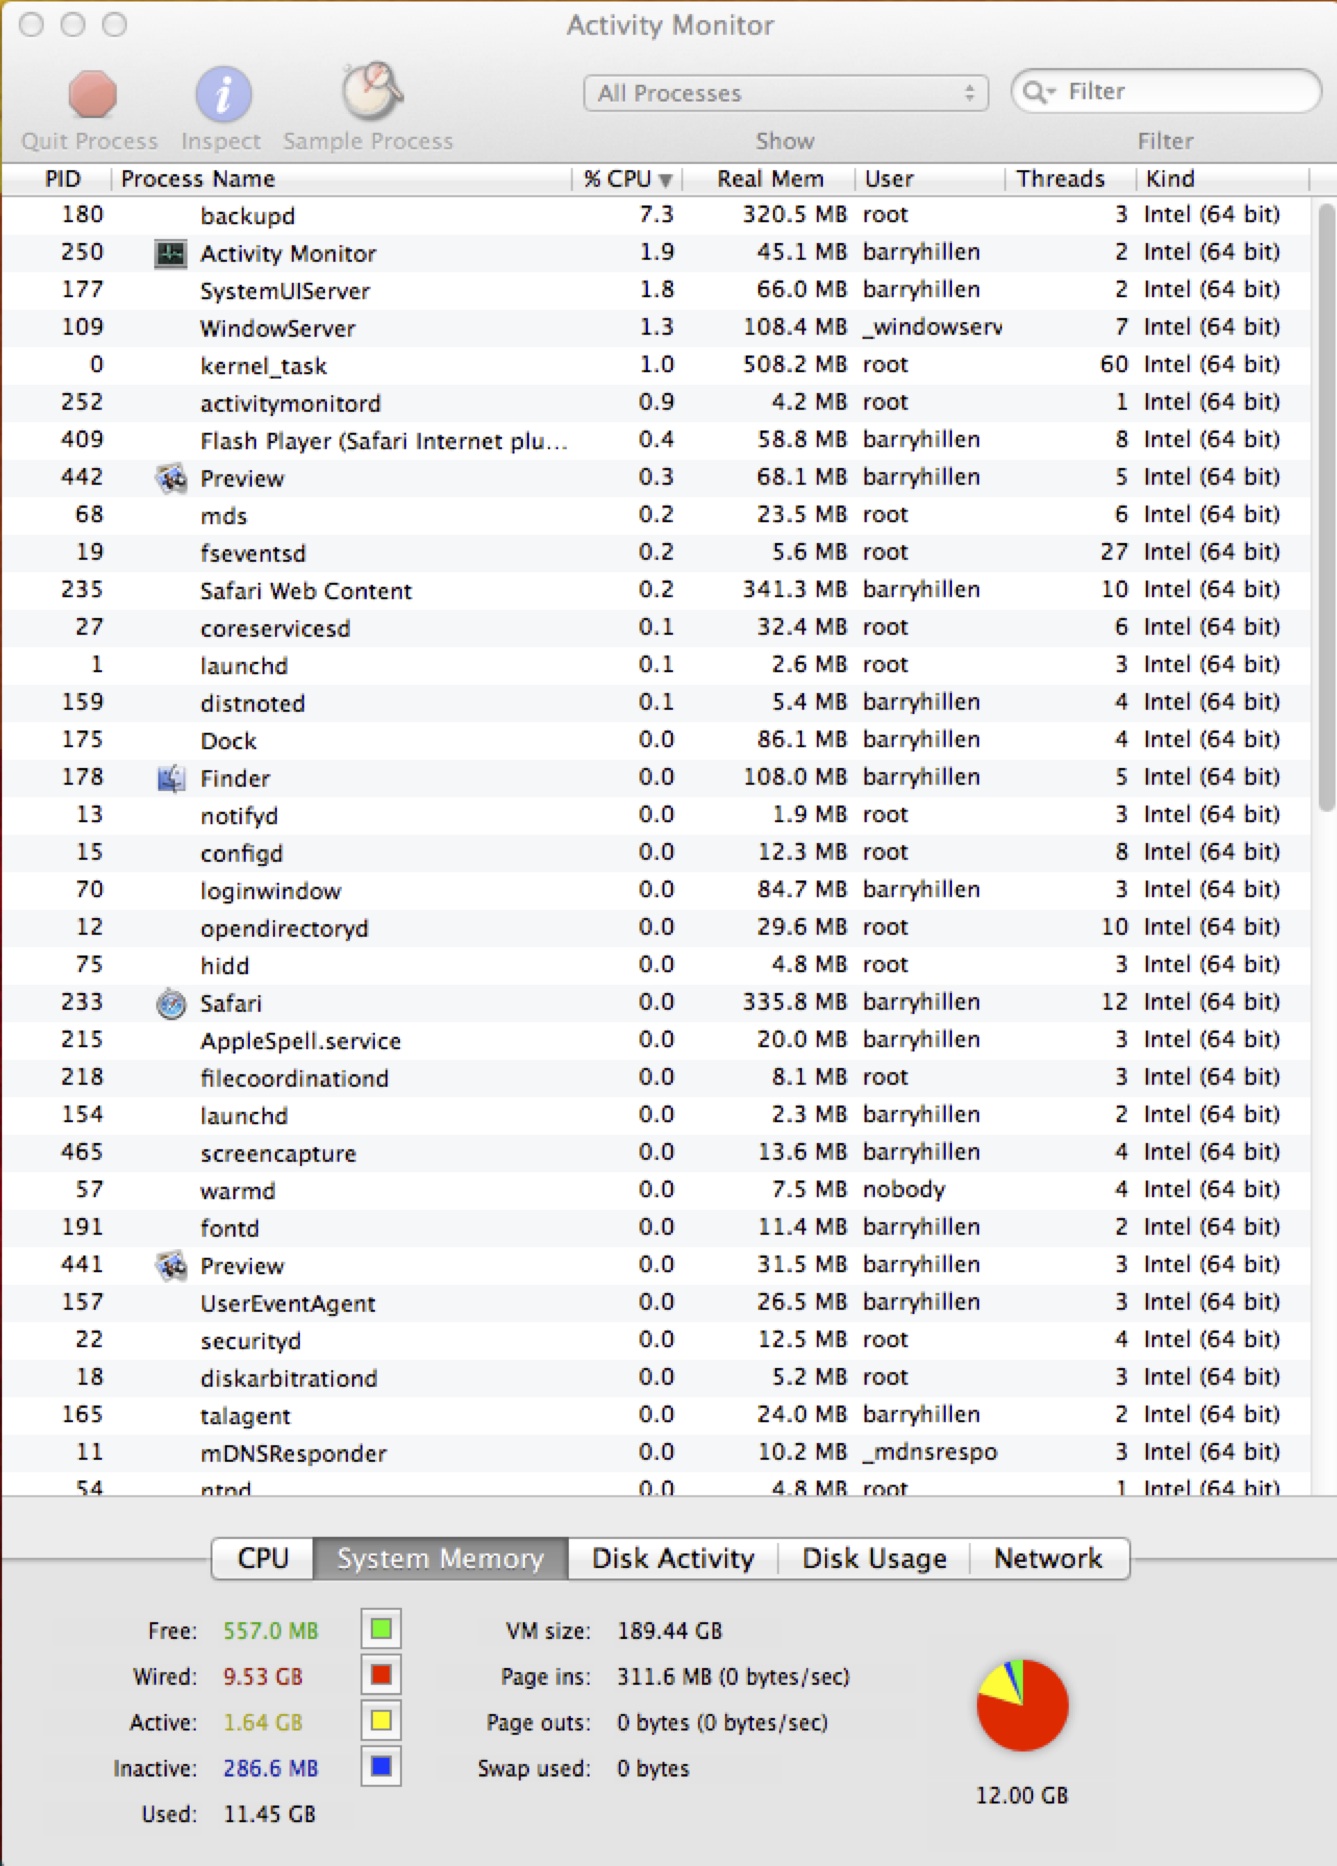Select the SystemUIServer process
The height and width of the screenshot is (1866, 1337).
pos(656,290)
